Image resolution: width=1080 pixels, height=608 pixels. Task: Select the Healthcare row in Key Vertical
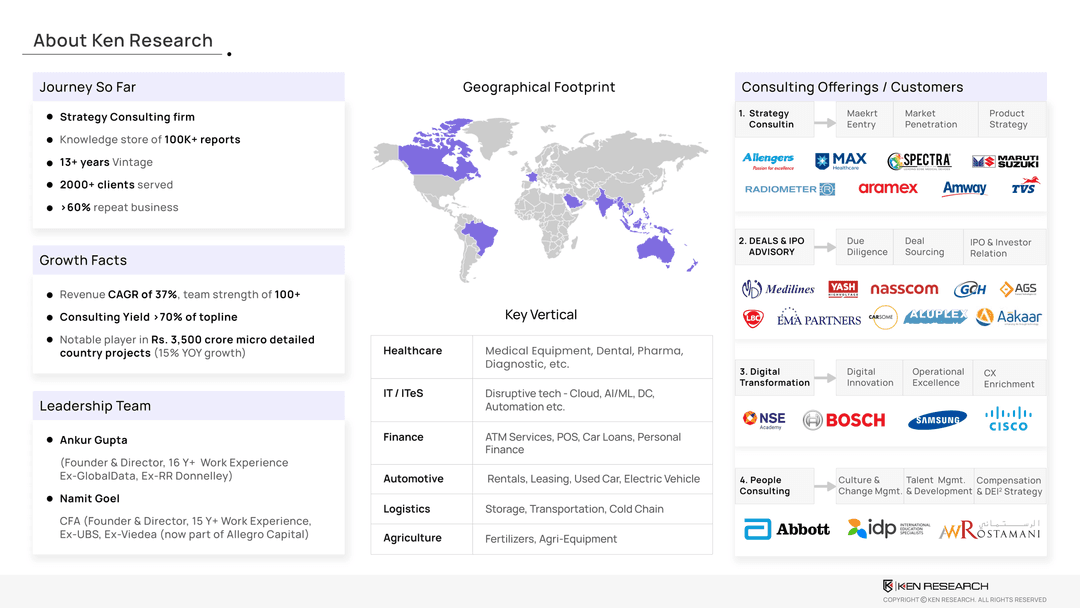pos(541,357)
